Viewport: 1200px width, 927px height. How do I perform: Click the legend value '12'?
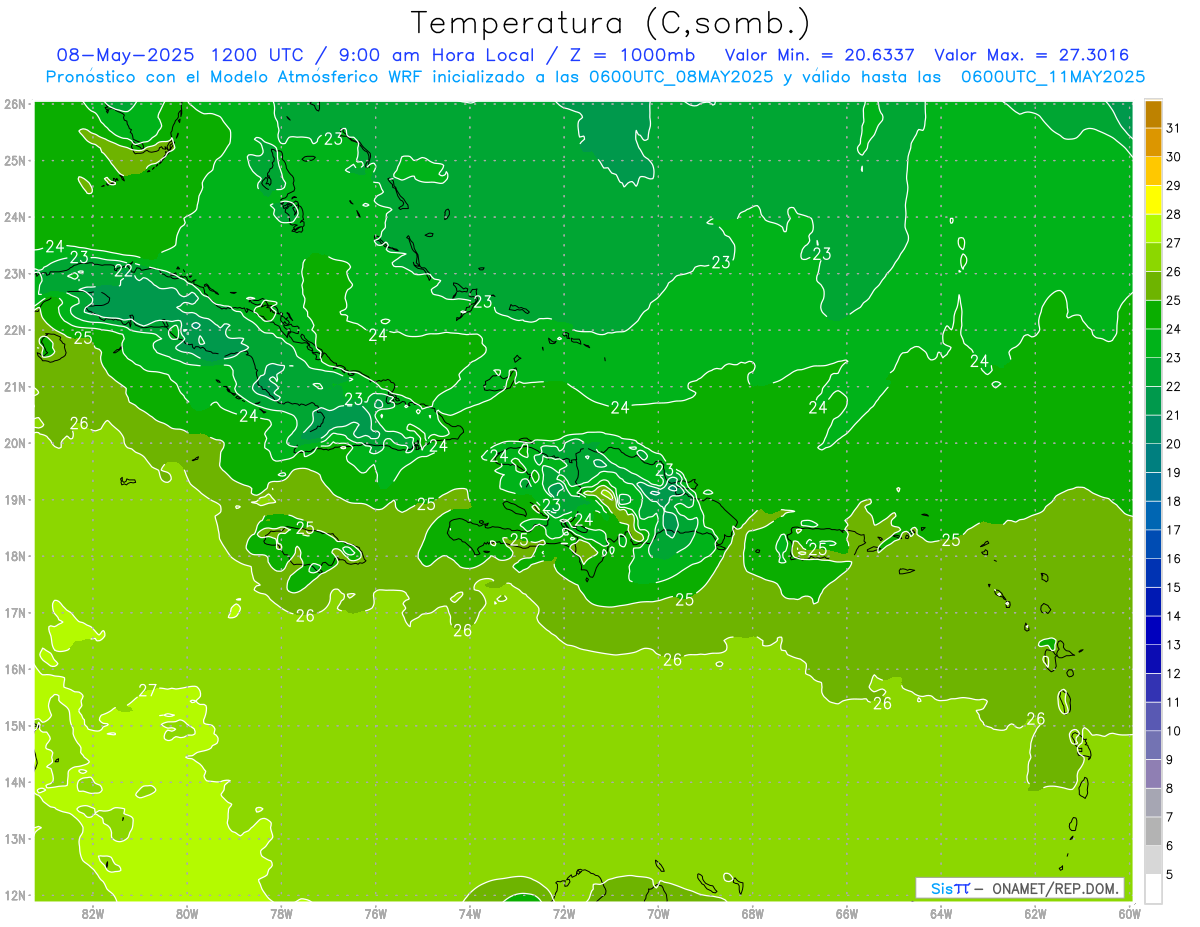click(x=1173, y=673)
